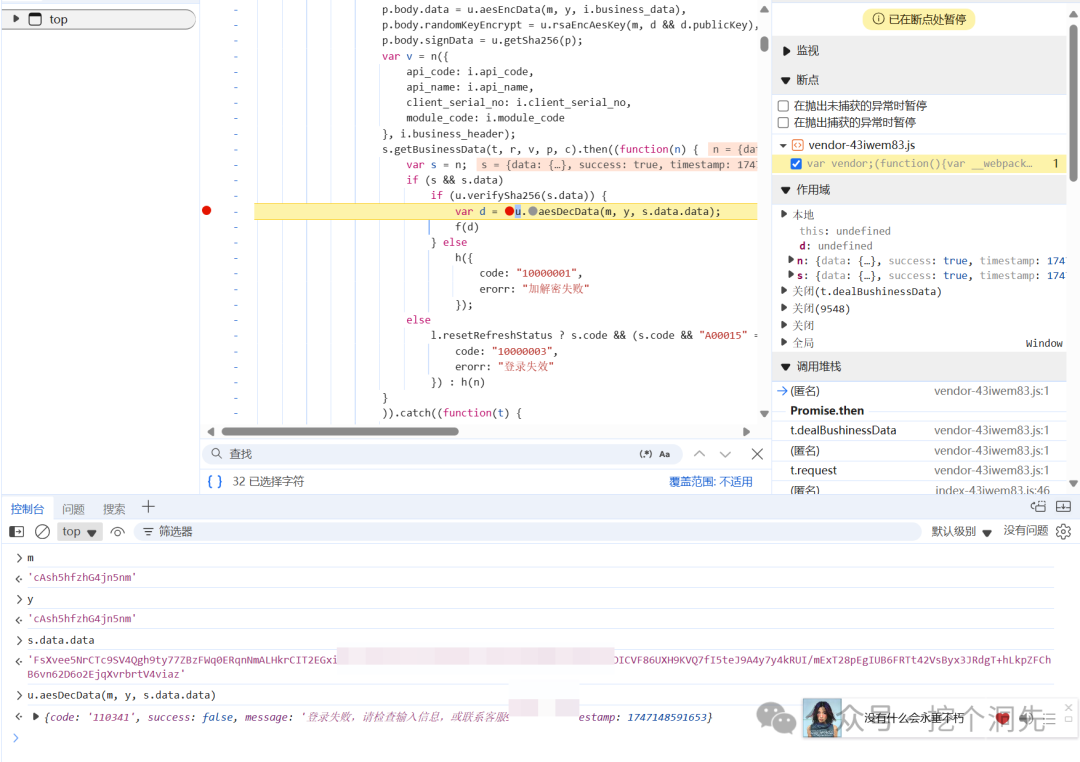Click the horizontal scrollbar of code editor
Screen dimensions: 1080x762
point(340,431)
